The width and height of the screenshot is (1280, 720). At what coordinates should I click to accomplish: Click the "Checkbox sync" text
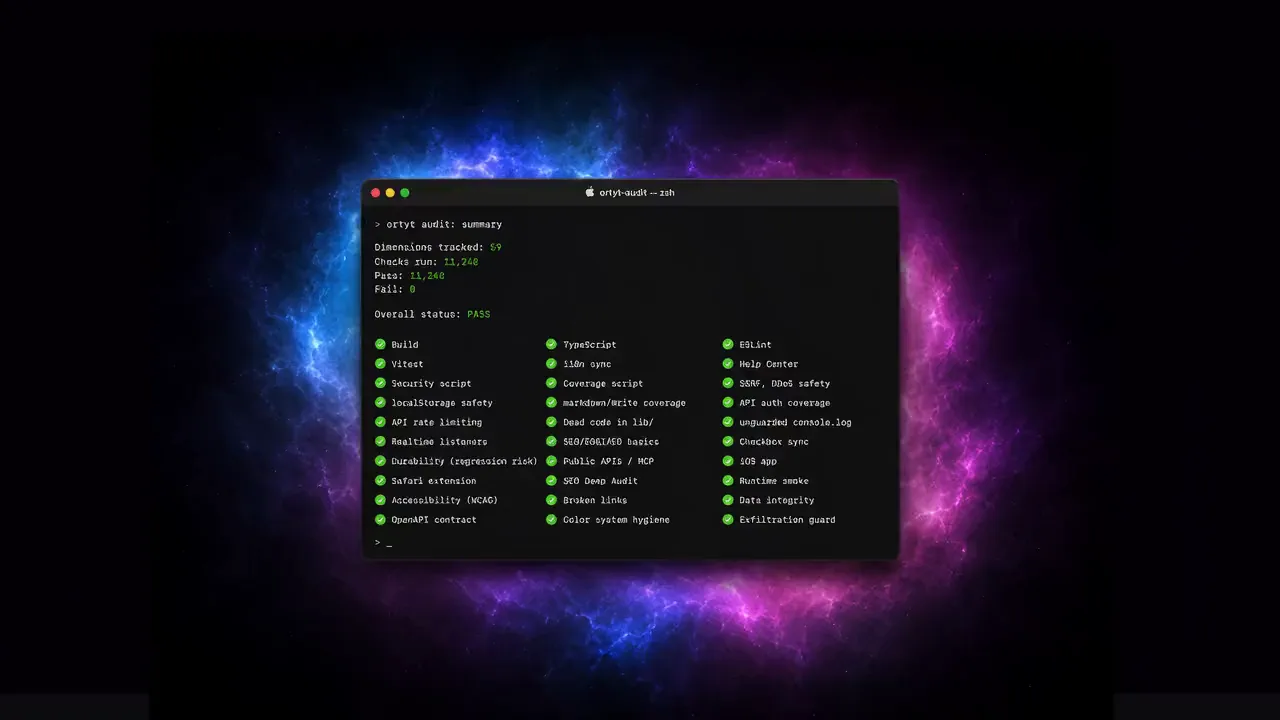coord(774,442)
